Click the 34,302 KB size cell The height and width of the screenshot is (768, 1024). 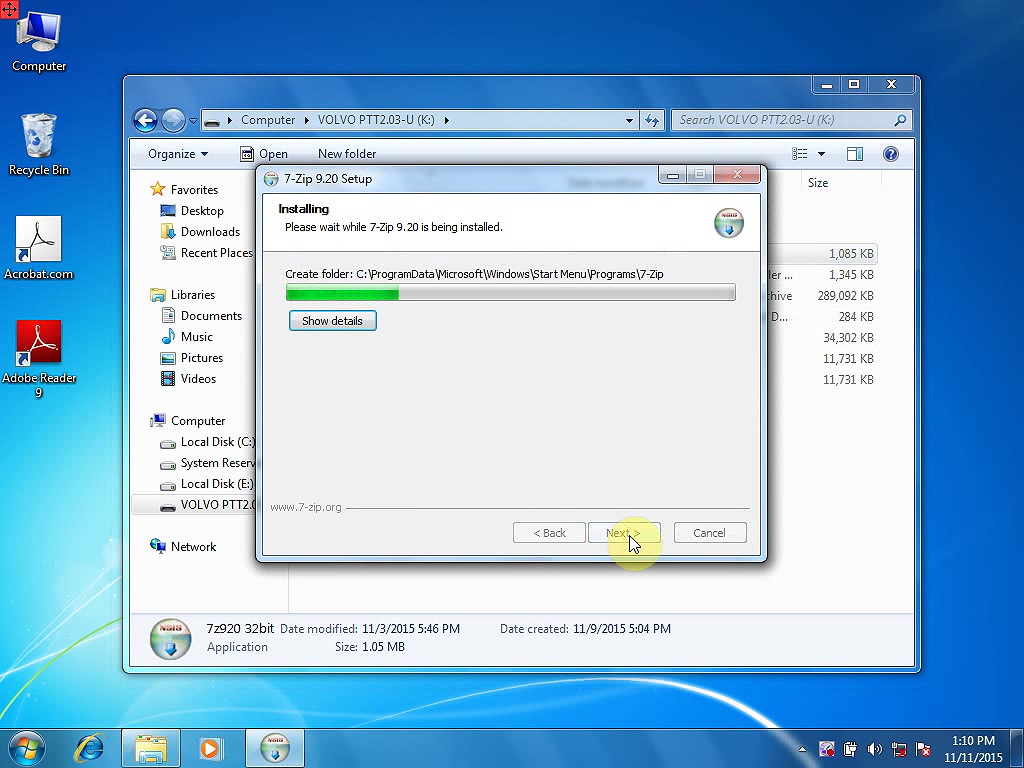click(x=848, y=338)
